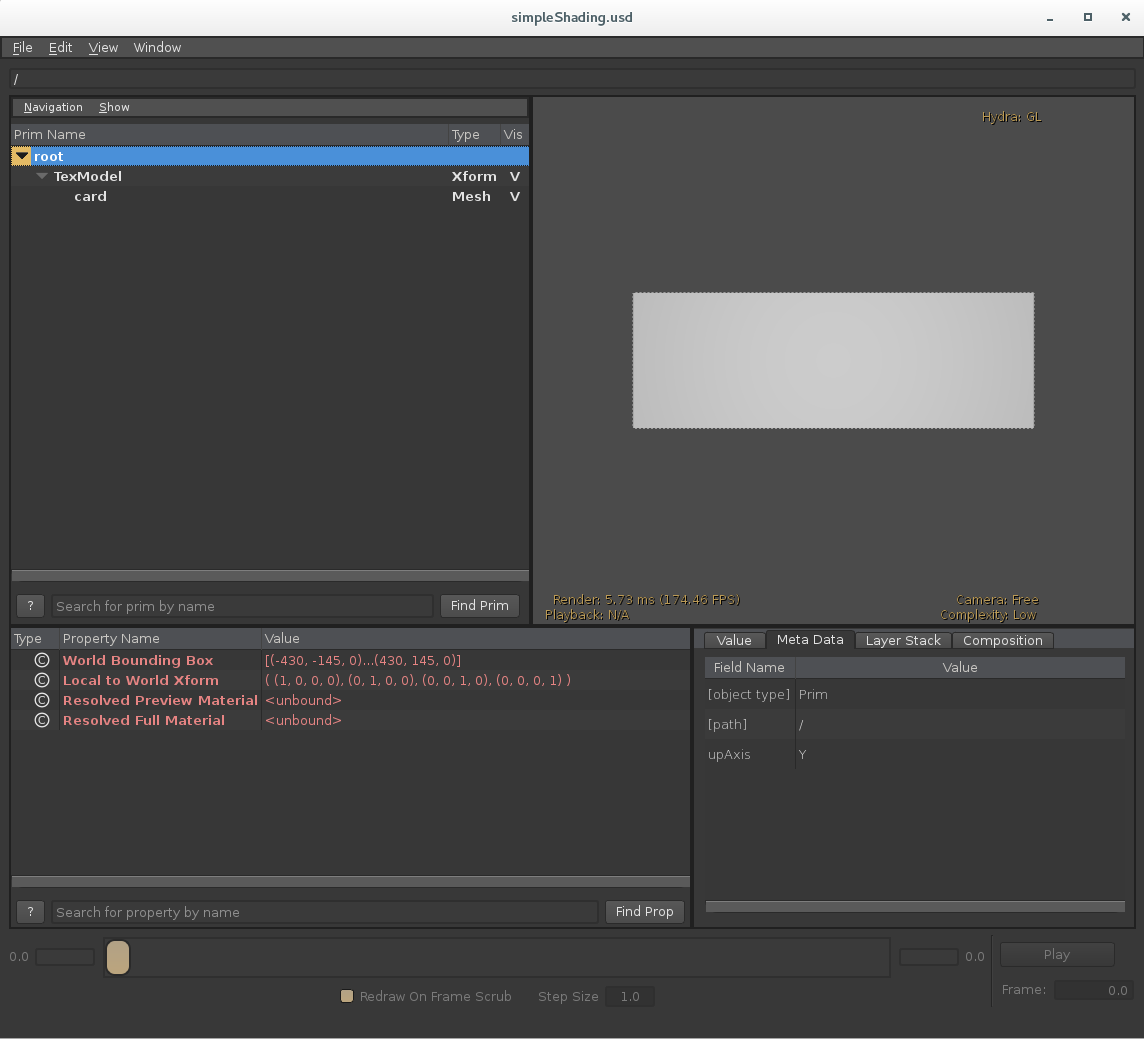The image size is (1144, 1039).
Task: Open the View menu
Action: coord(103,47)
